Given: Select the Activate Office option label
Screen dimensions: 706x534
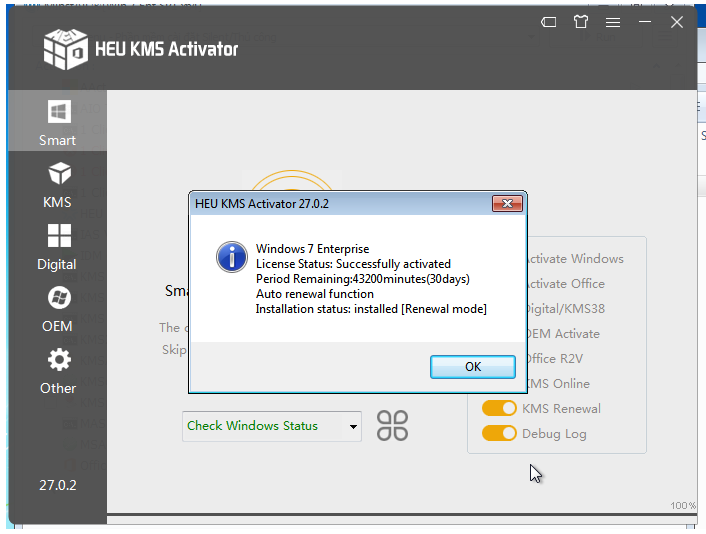Looking at the screenshot, I should 566,284.
